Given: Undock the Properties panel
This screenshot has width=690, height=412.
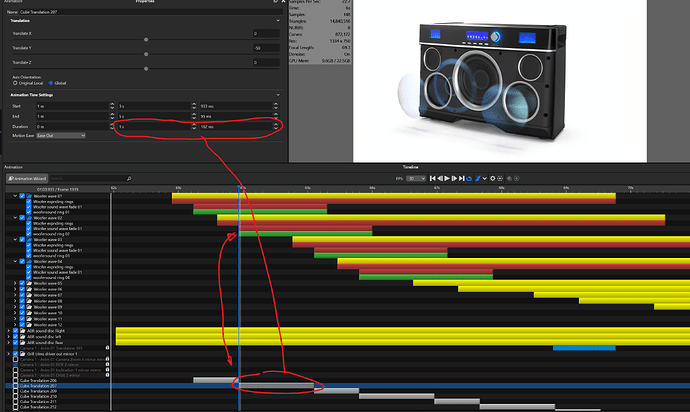Looking at the screenshot, I should [x=275, y=1].
